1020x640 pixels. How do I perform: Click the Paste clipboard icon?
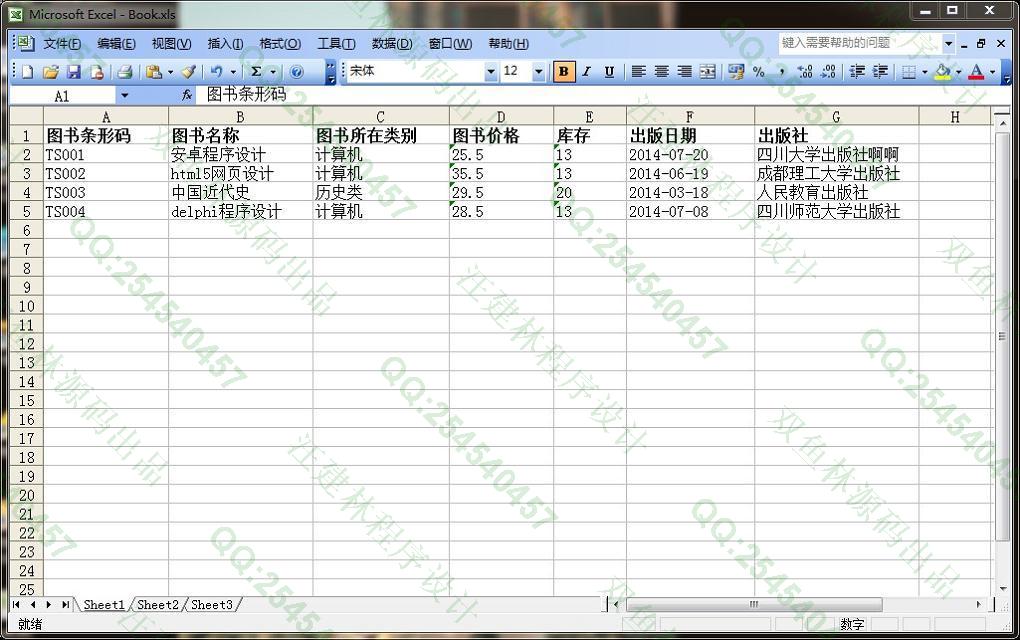(154, 72)
